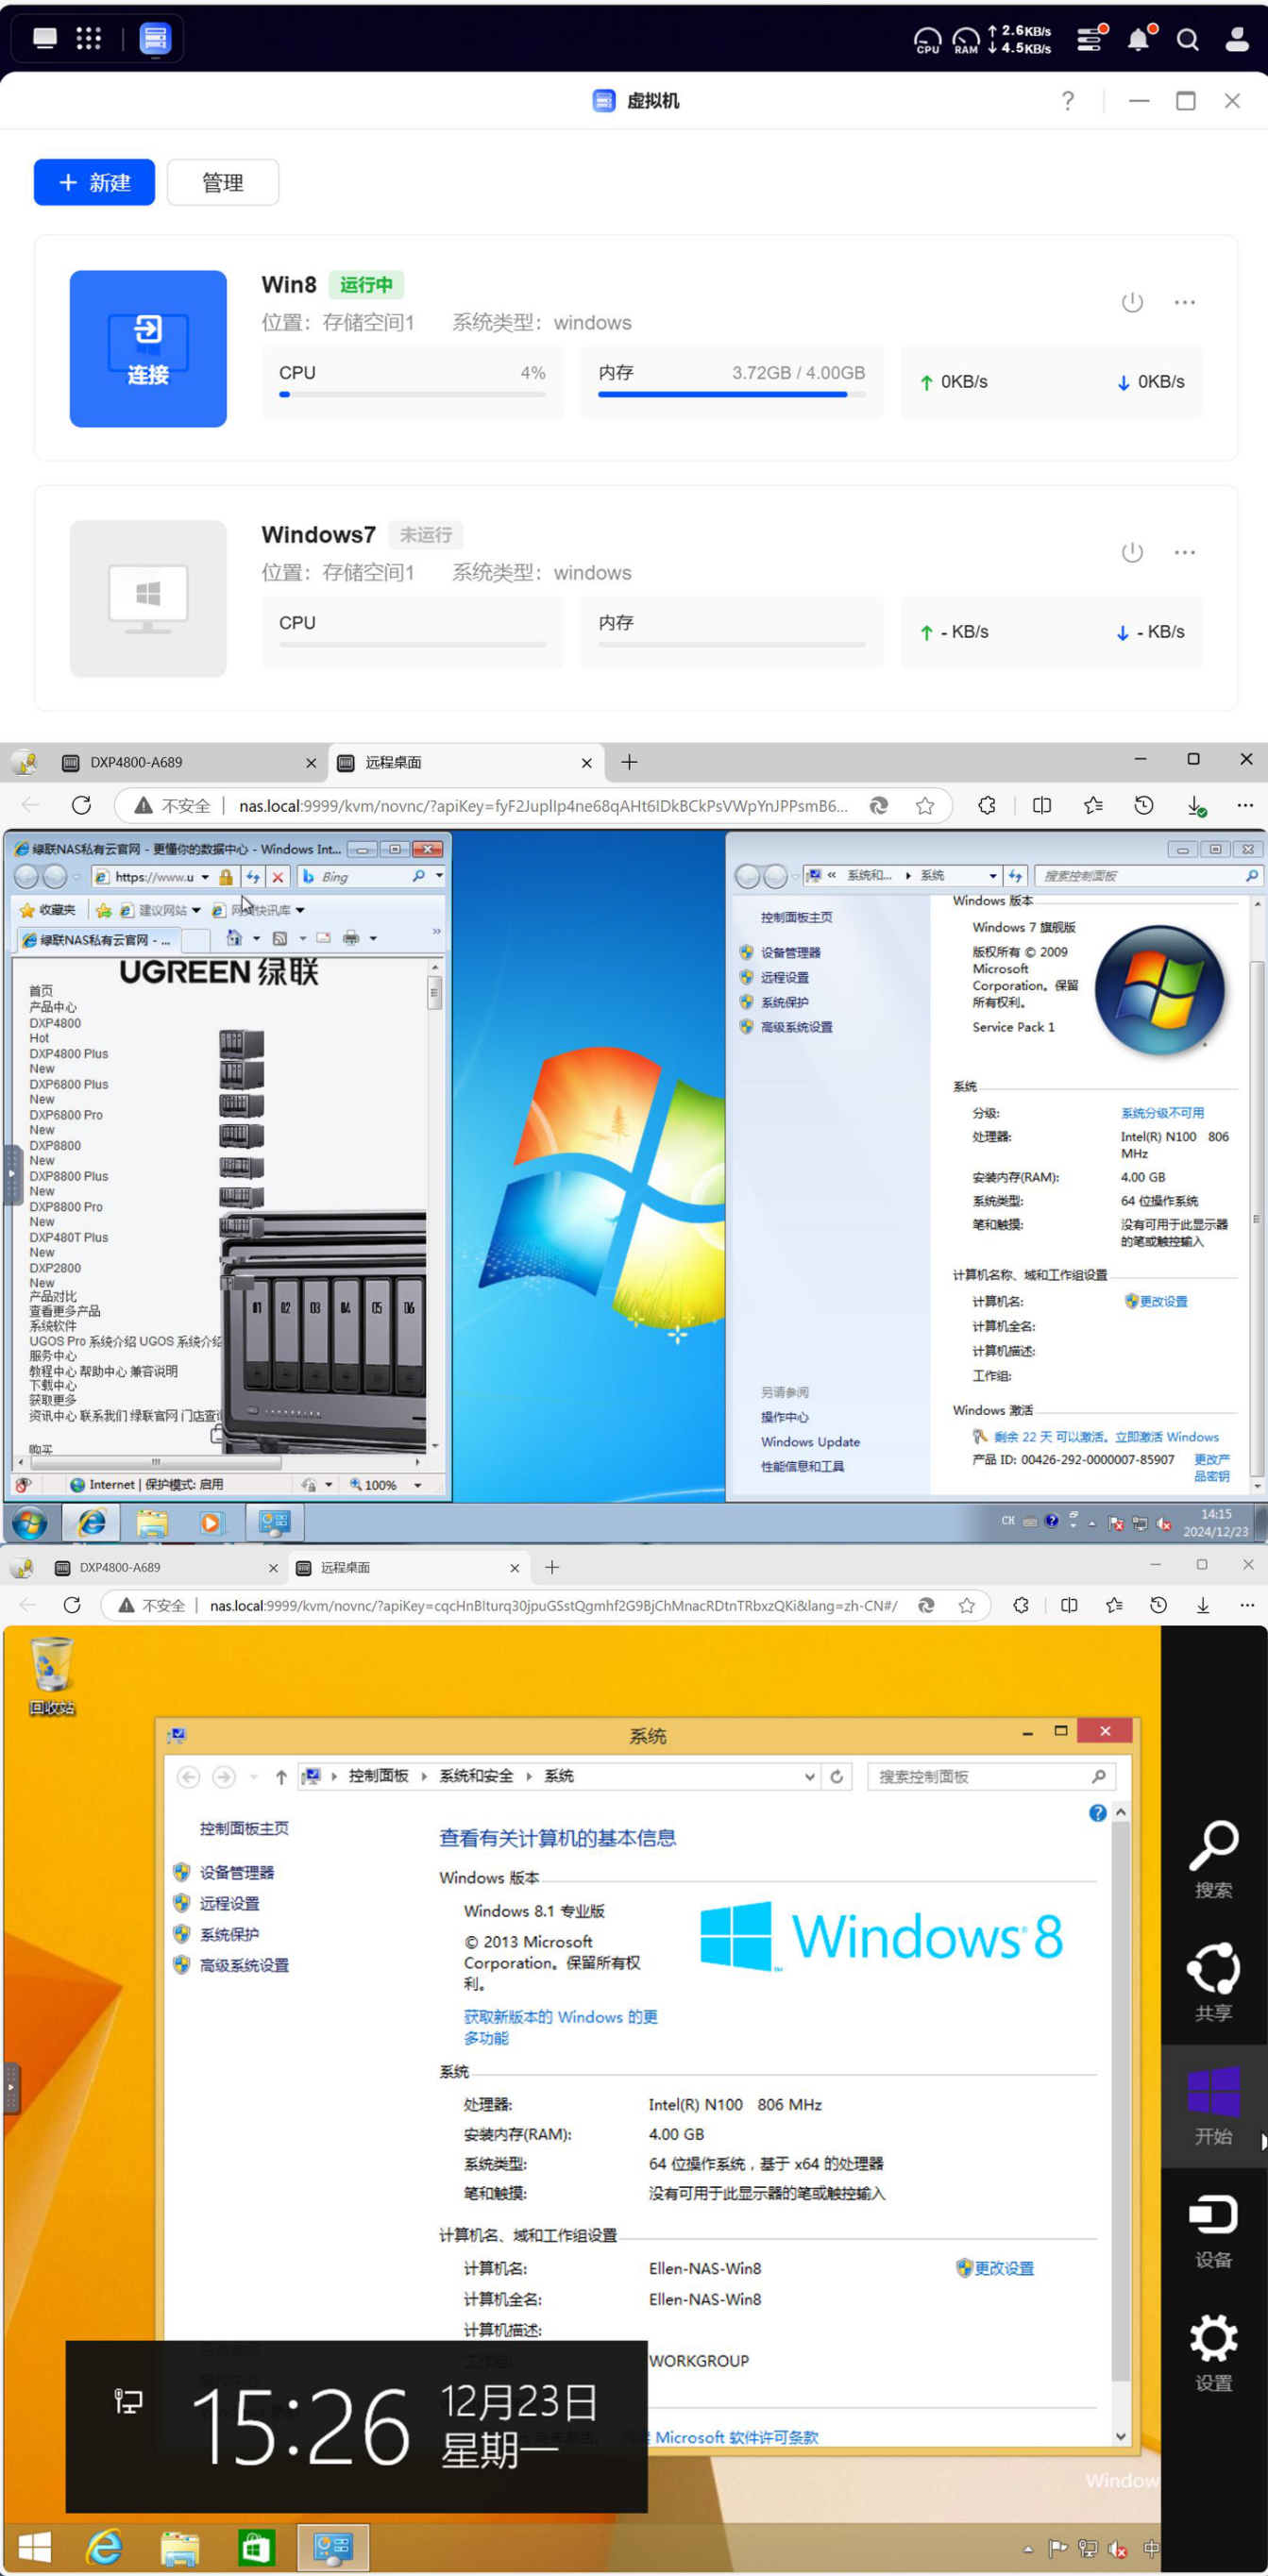Image resolution: width=1268 pixels, height=2576 pixels.
Task: Click the Windows 8 Start button on taskbar
Action: click(x=35, y=2547)
